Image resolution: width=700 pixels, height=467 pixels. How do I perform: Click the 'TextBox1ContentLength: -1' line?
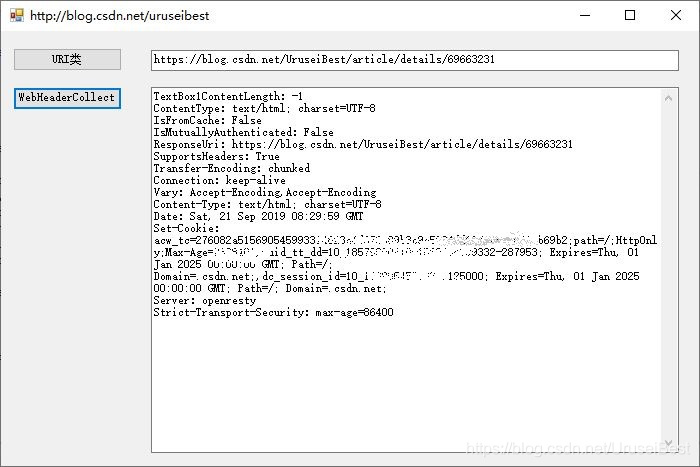click(228, 96)
